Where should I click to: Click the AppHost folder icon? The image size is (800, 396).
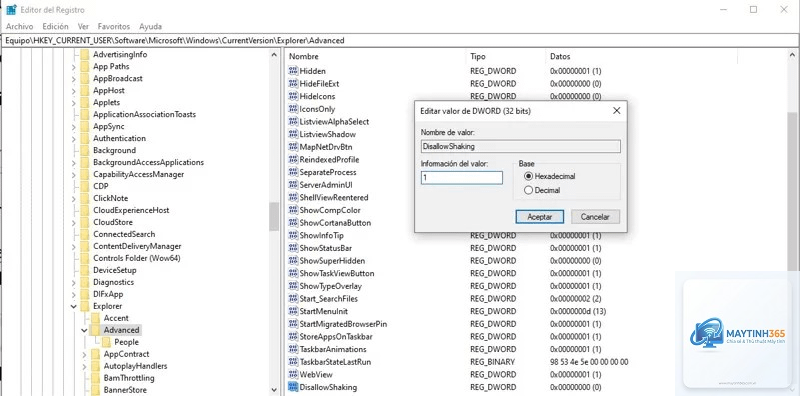[85, 90]
